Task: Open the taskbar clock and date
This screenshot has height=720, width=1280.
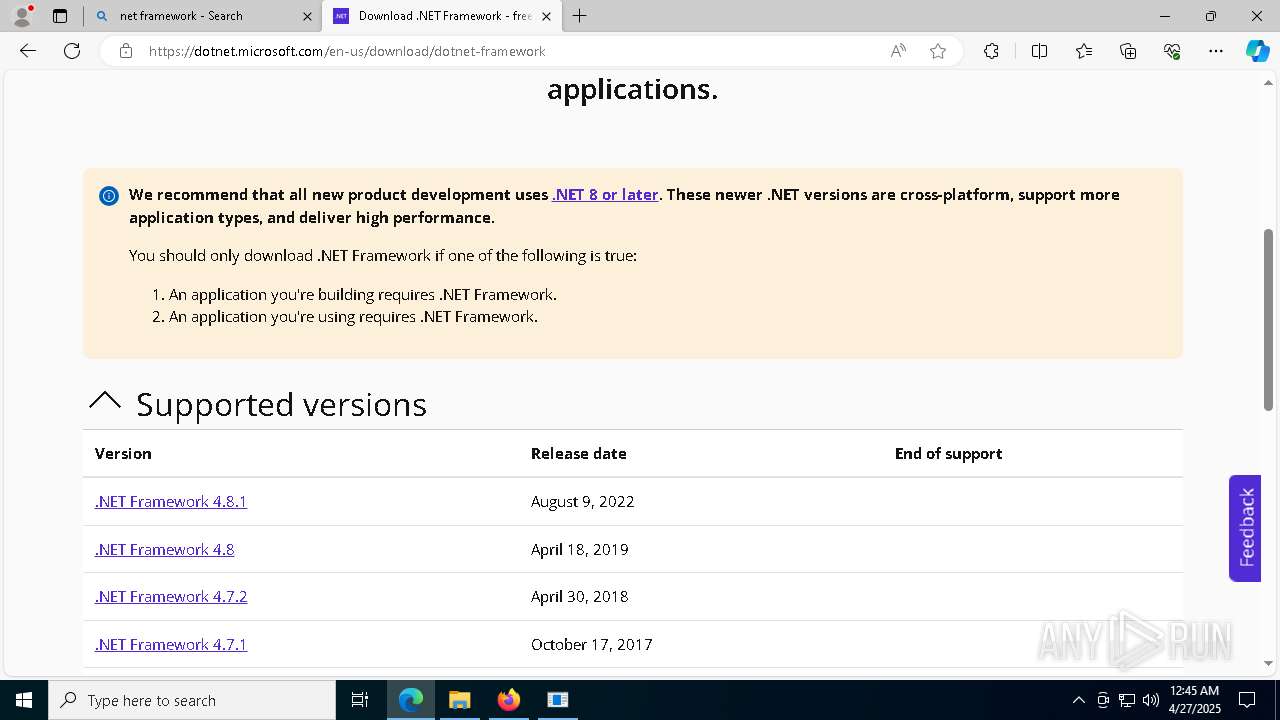Action: click(1194, 700)
